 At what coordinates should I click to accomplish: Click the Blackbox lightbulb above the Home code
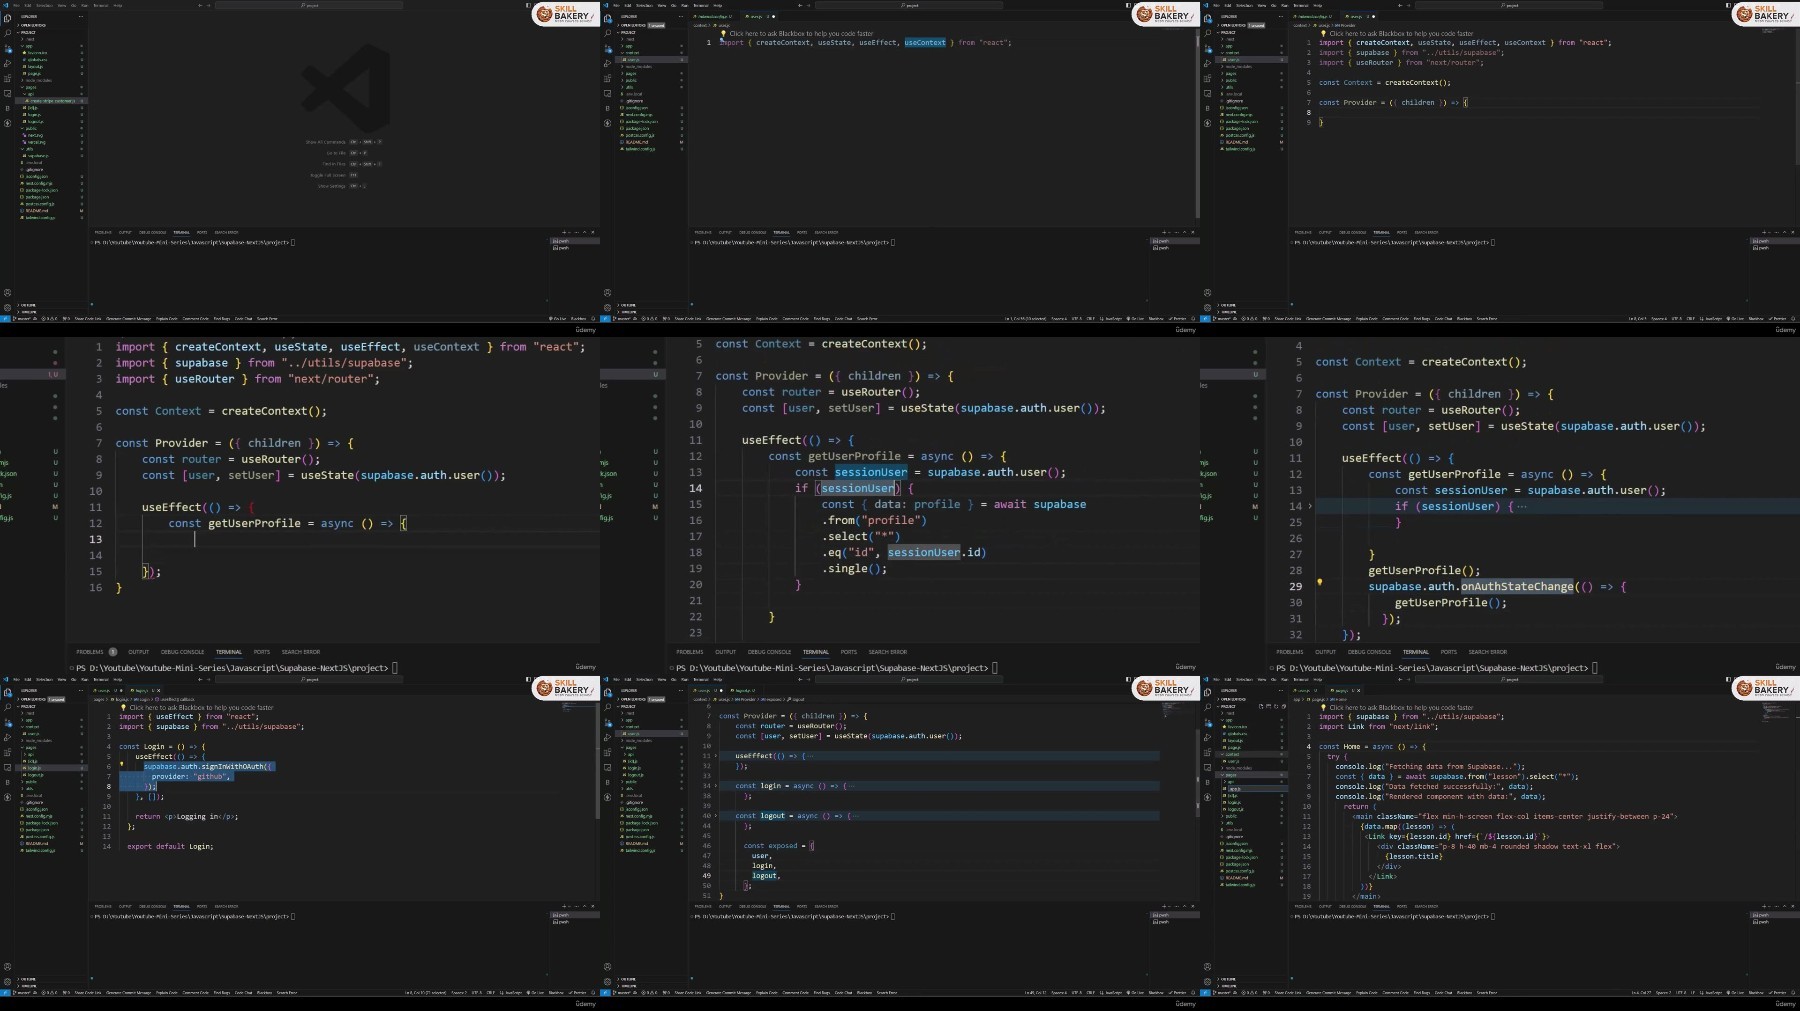point(1323,707)
